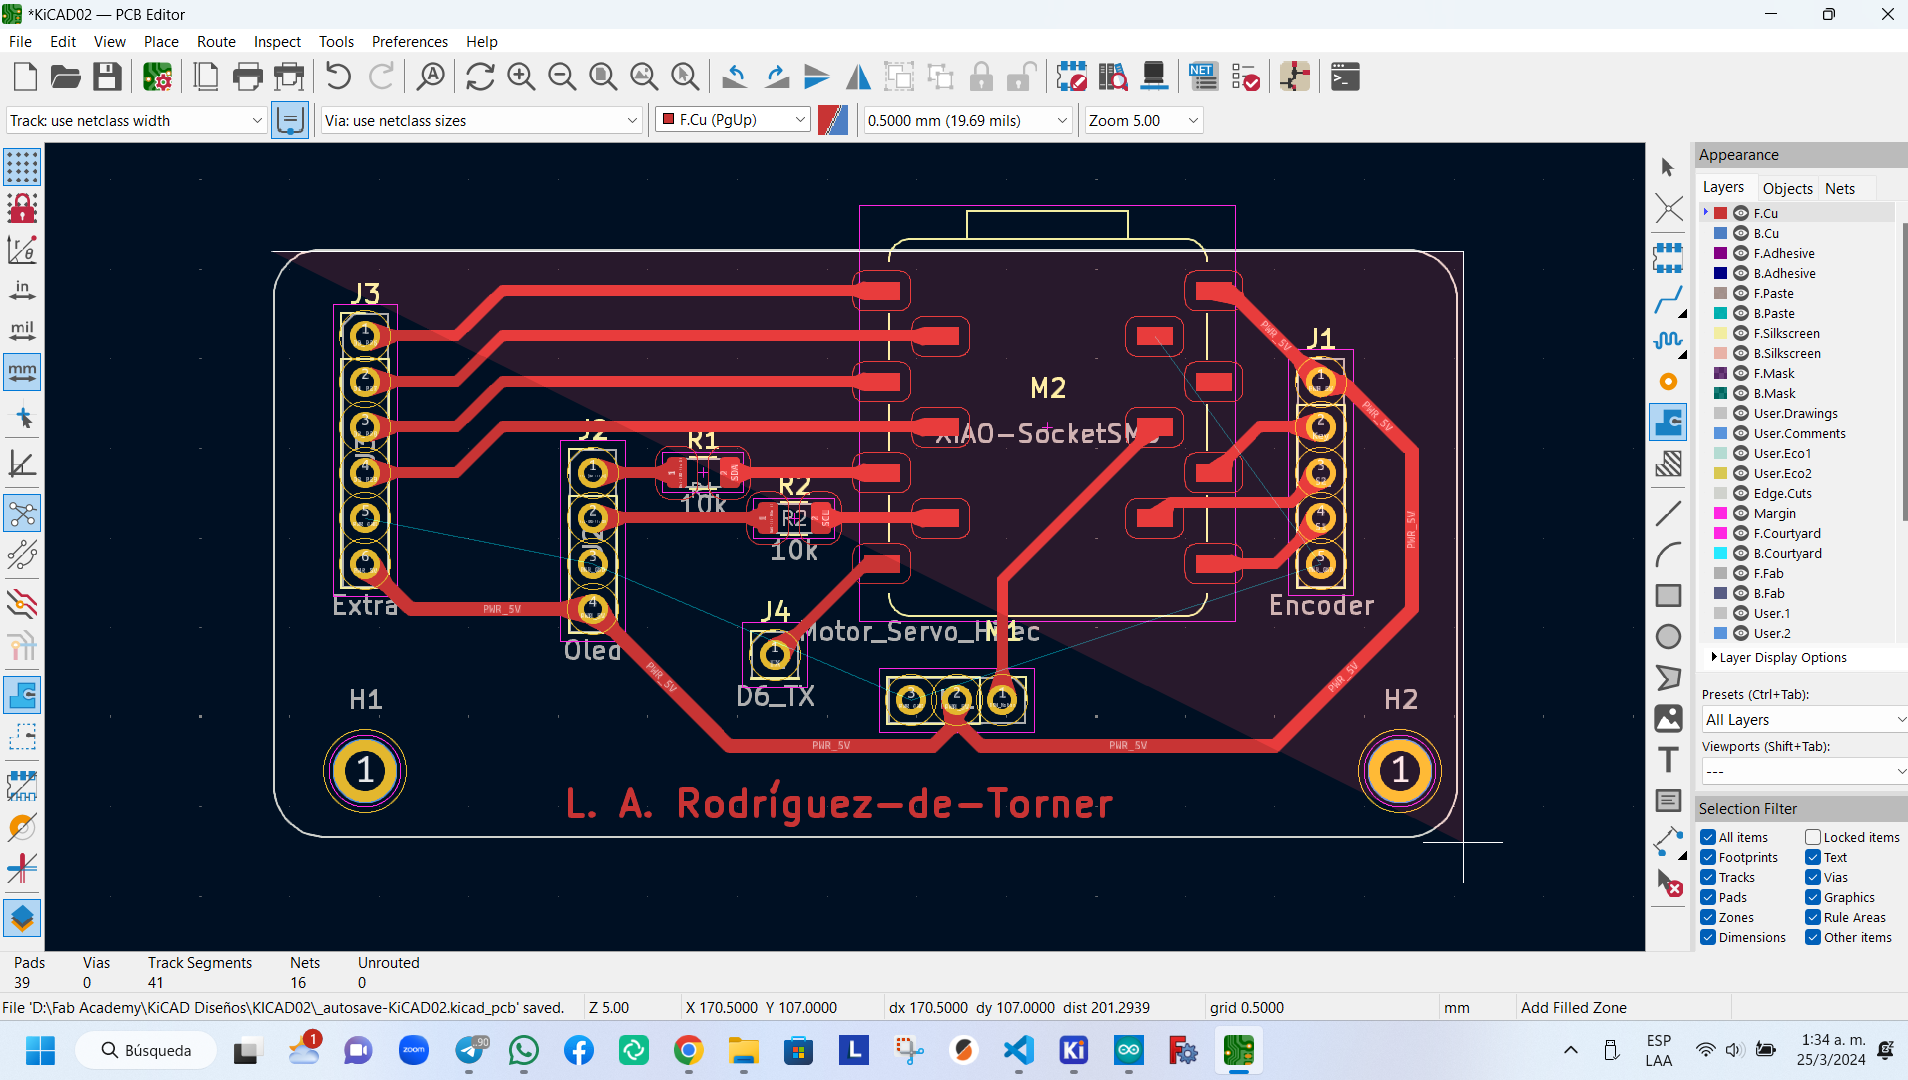Uncheck the All items filter
Viewport: 1908px width, 1080px height.
click(x=1708, y=837)
